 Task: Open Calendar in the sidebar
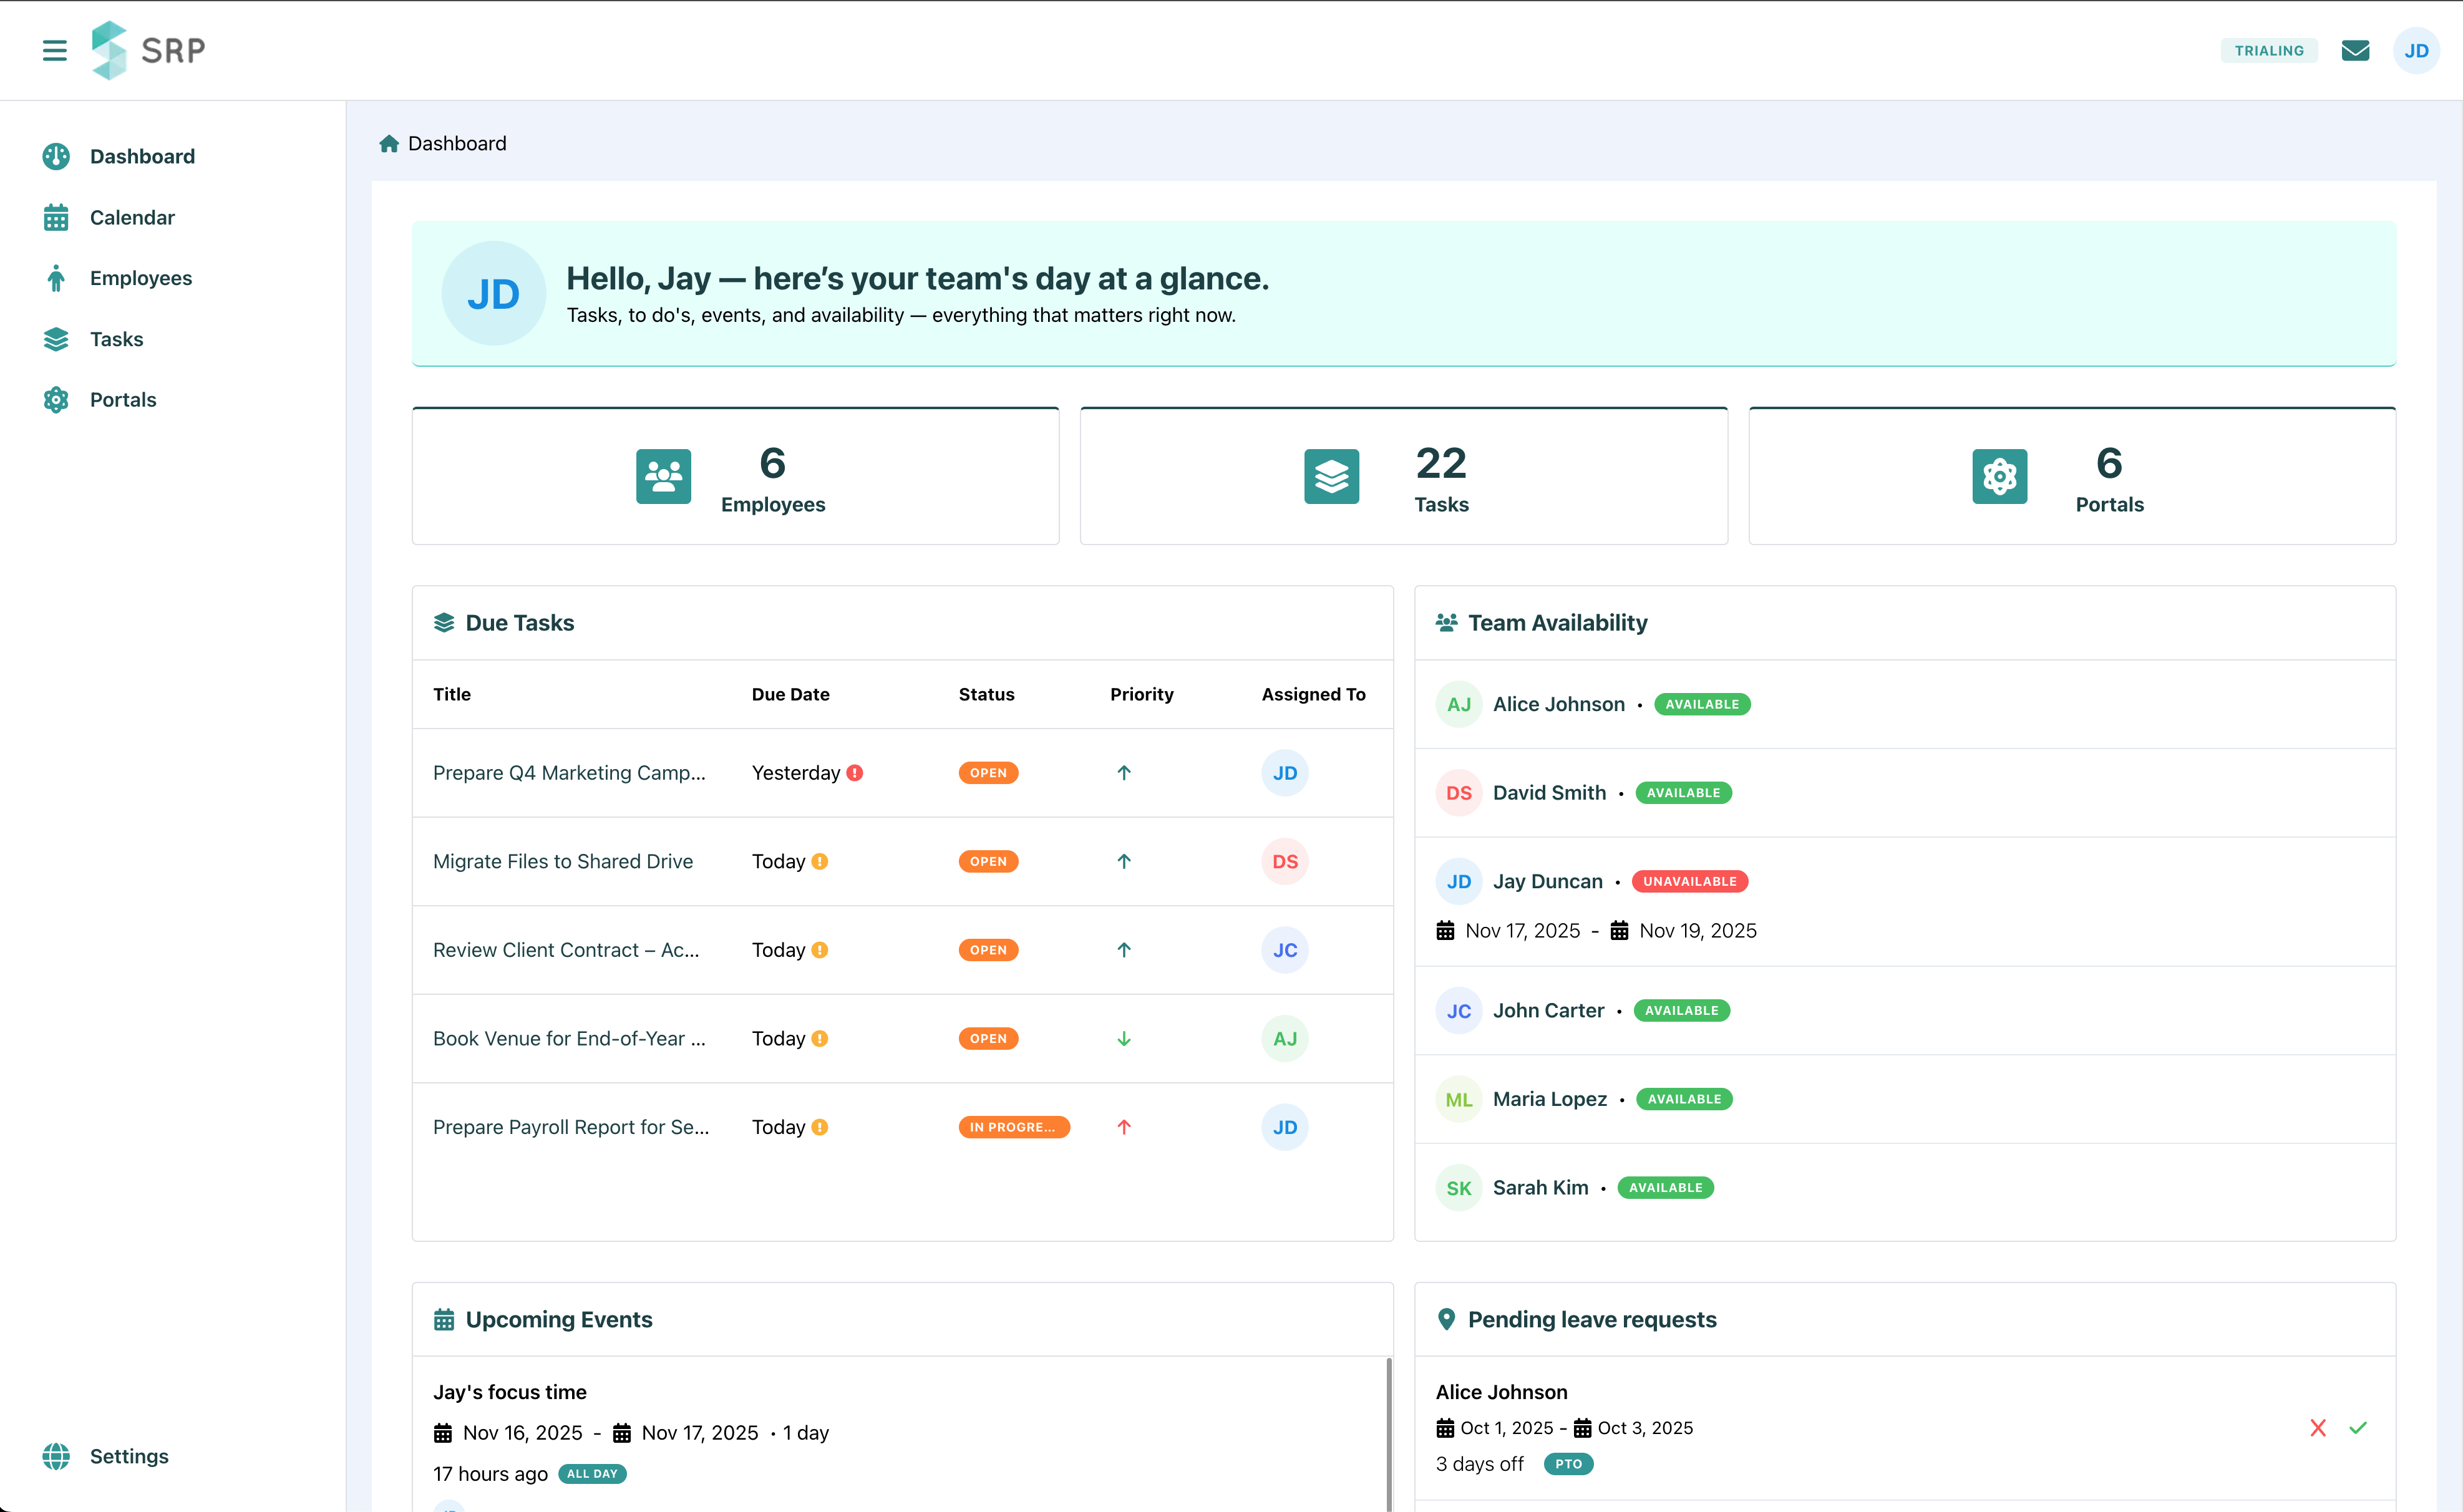tap(132, 217)
